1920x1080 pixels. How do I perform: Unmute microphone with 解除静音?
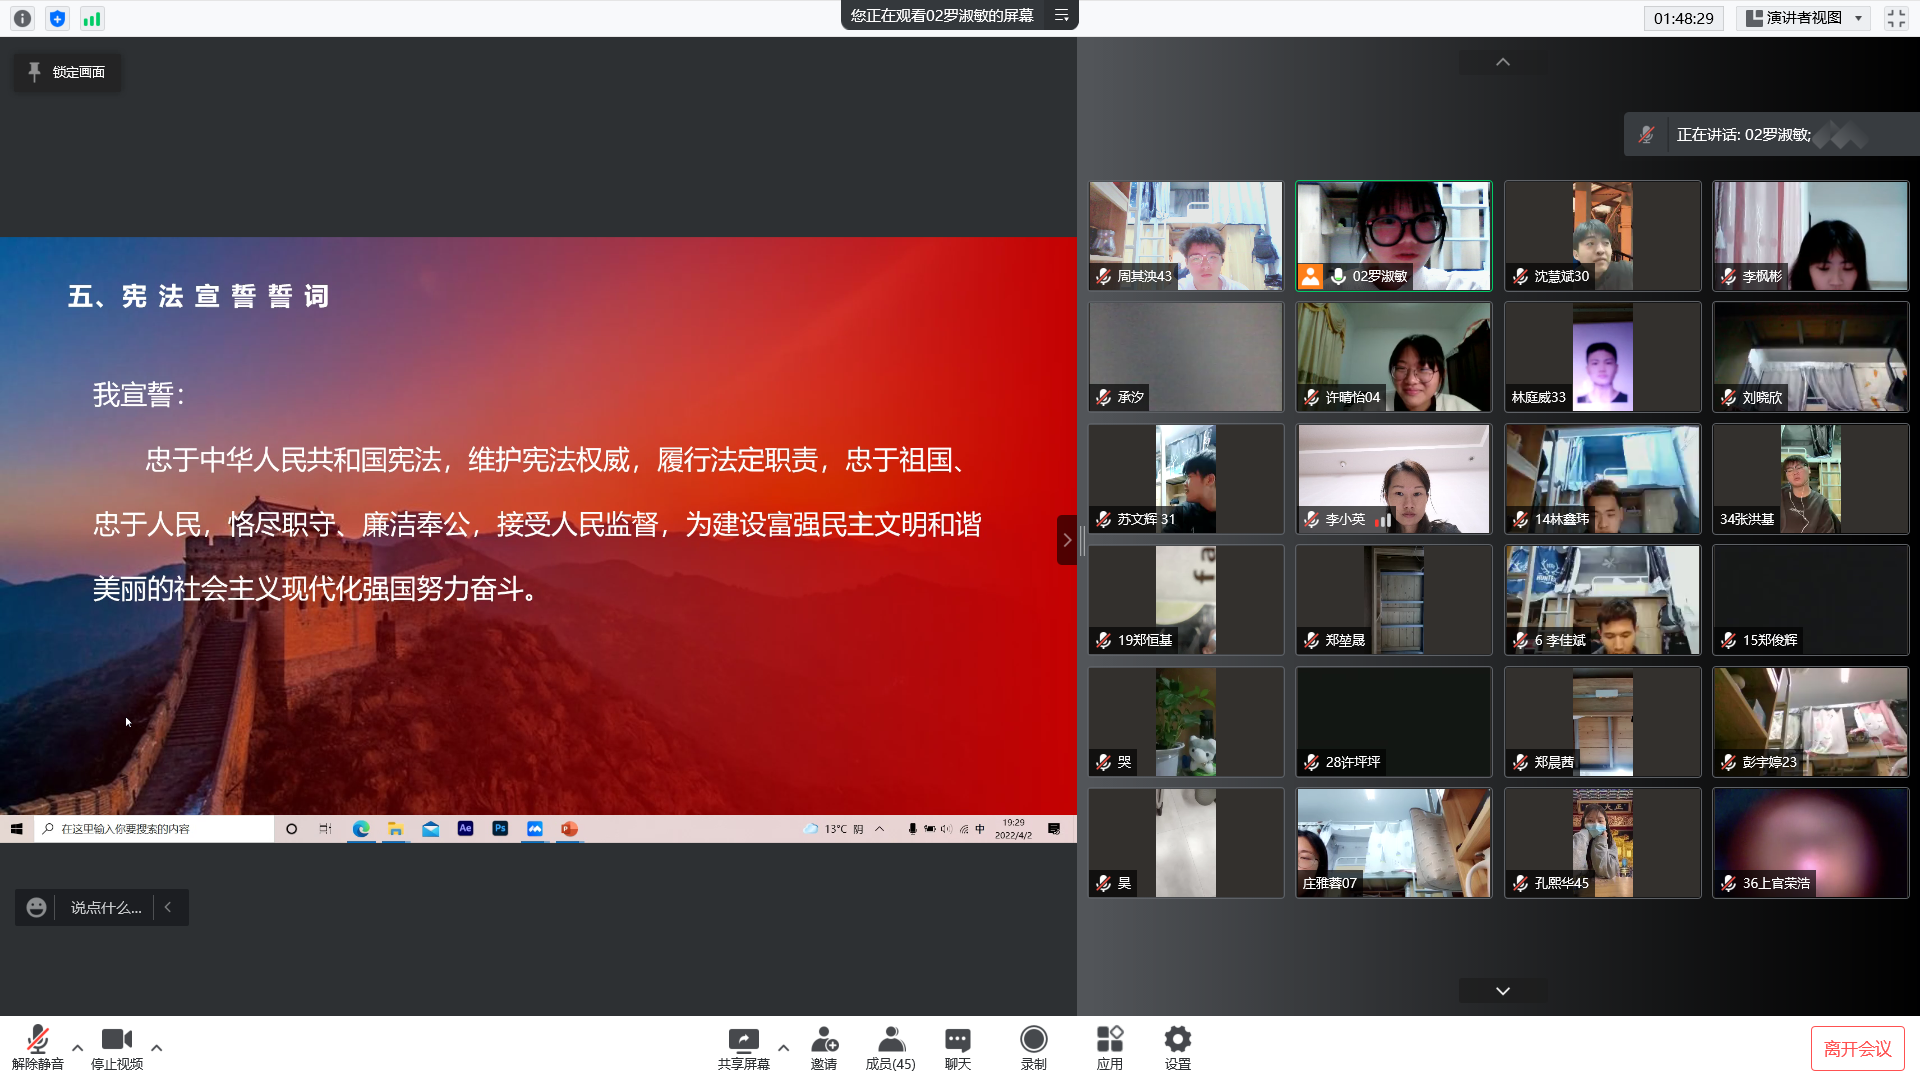click(38, 1047)
